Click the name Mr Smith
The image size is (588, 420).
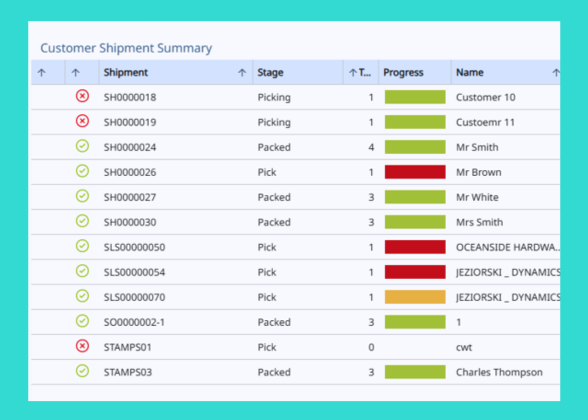pos(477,147)
